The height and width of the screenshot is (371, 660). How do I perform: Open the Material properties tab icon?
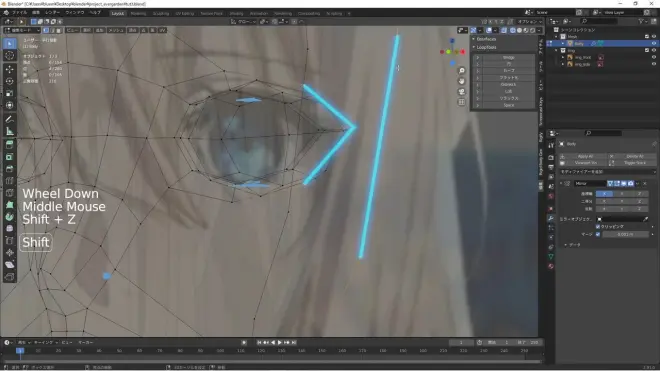click(x=551, y=266)
